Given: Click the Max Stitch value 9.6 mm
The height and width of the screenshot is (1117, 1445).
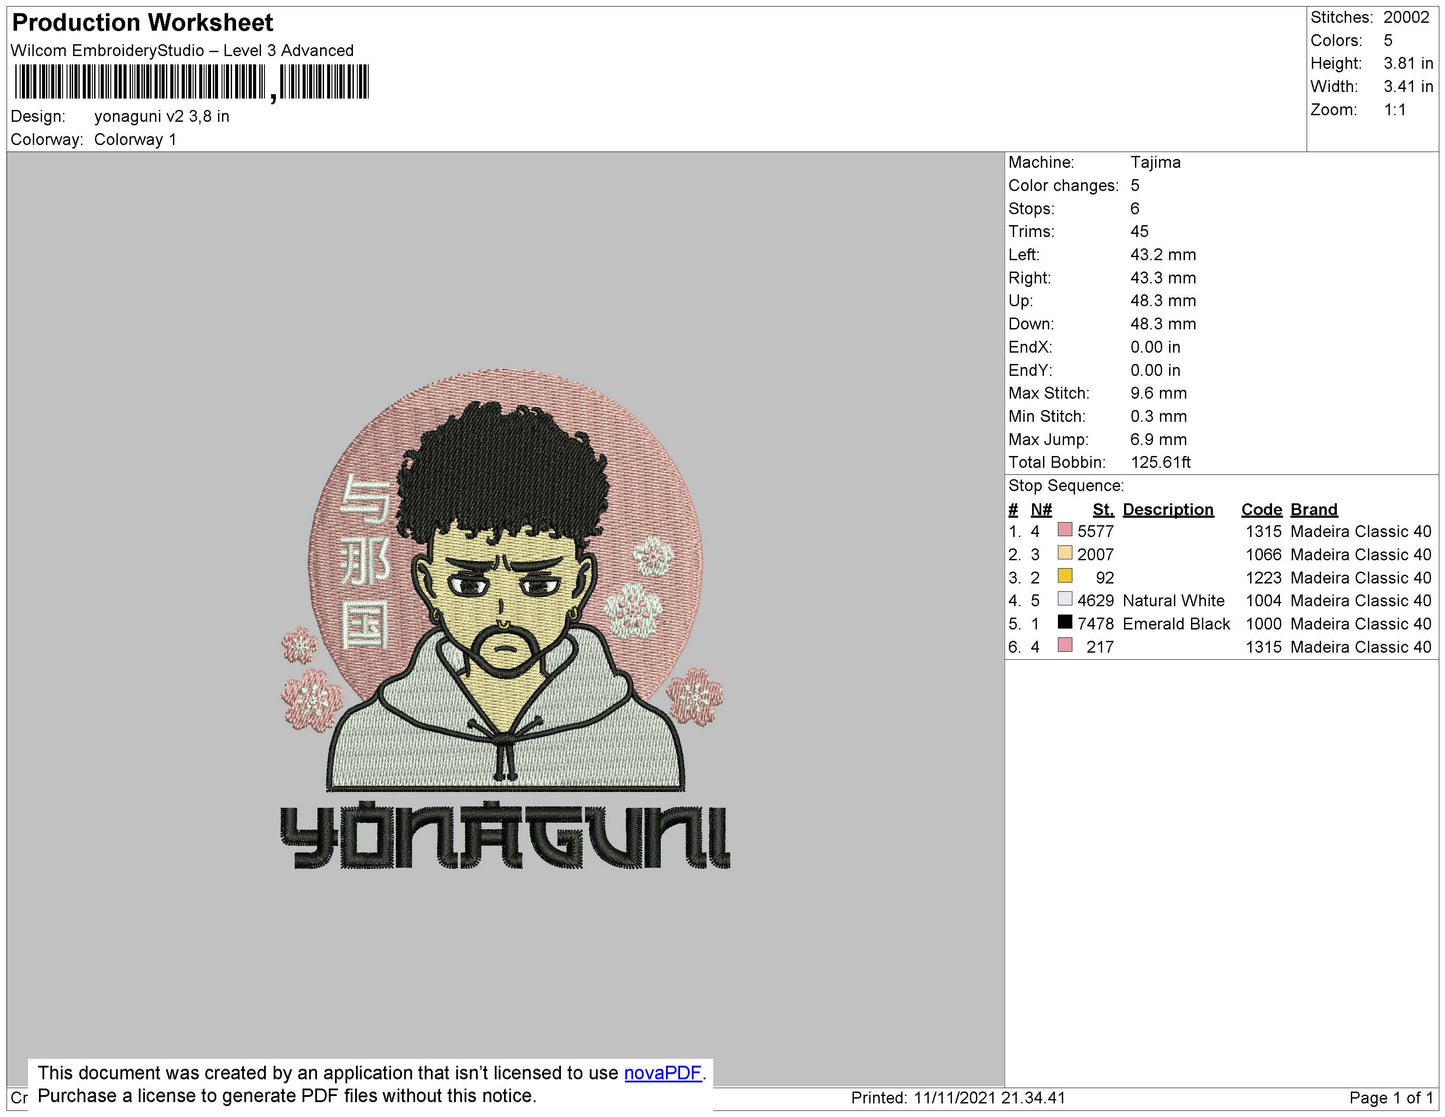Looking at the screenshot, I should (x=1158, y=393).
